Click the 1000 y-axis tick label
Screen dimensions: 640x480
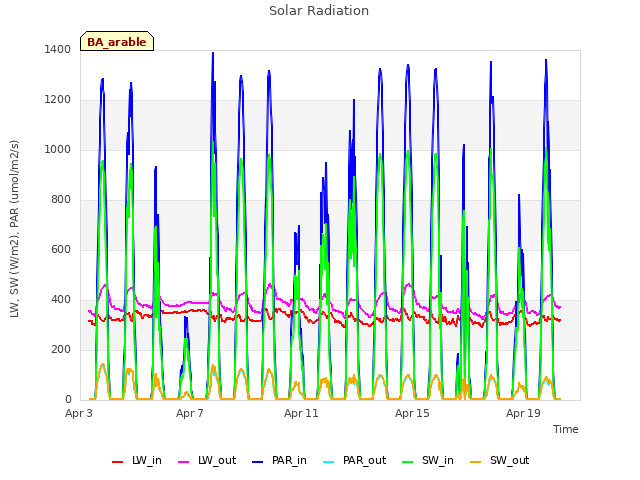(58, 150)
